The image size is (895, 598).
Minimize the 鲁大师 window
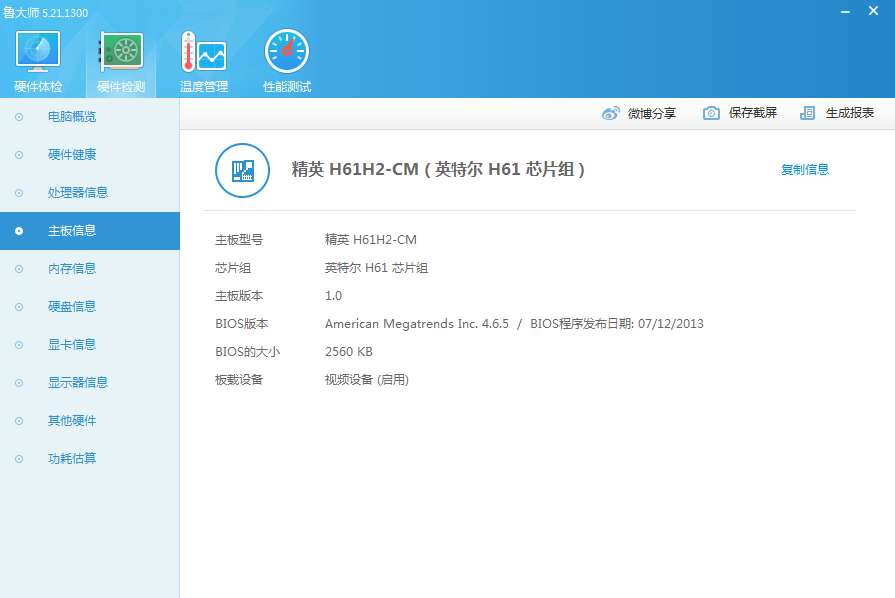point(845,11)
